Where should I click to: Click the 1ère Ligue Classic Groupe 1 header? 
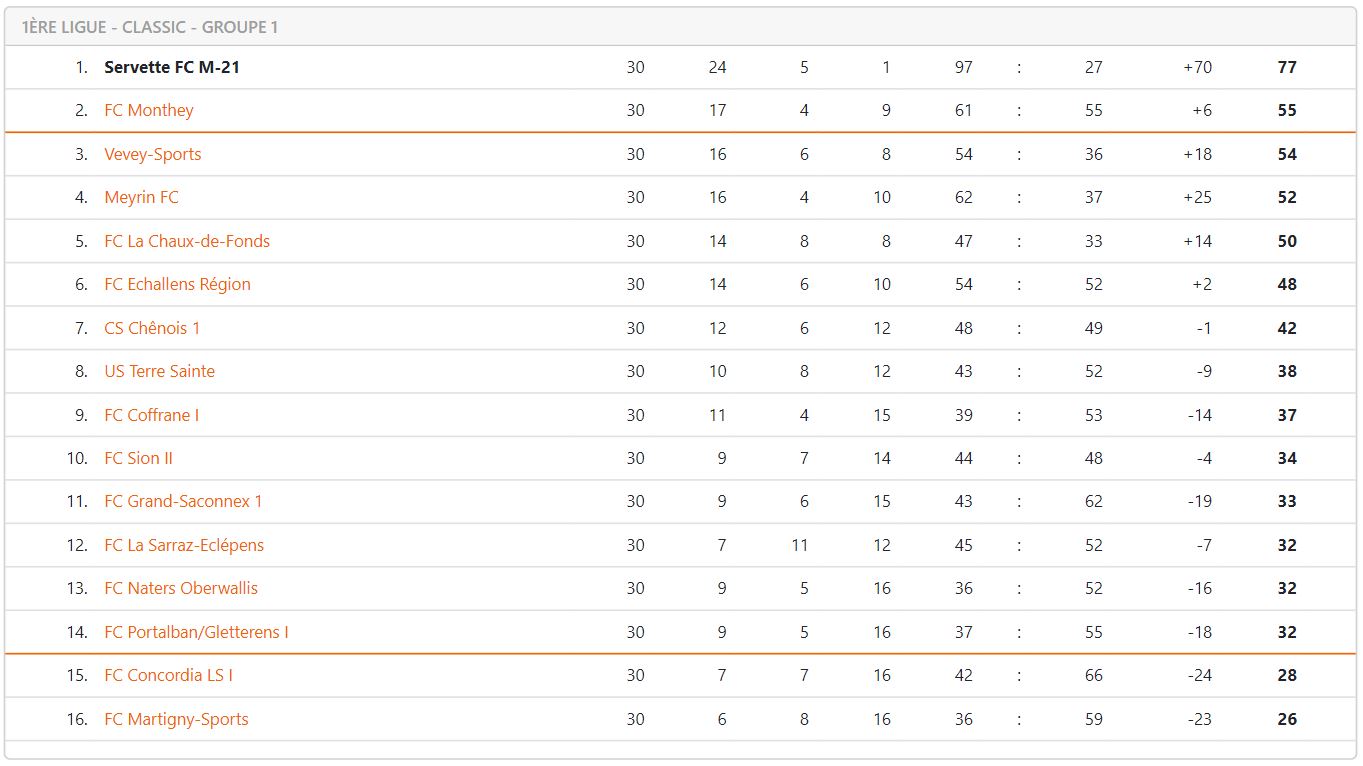[x=149, y=27]
